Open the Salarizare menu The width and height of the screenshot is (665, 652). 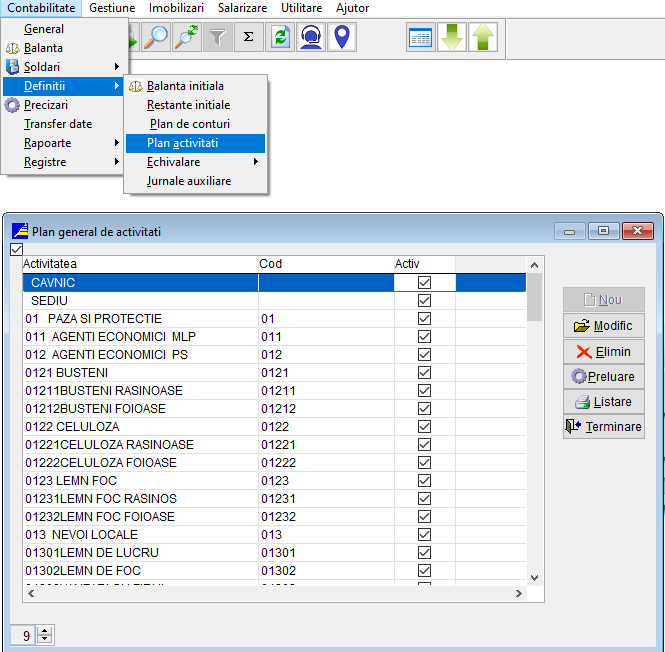pos(242,8)
